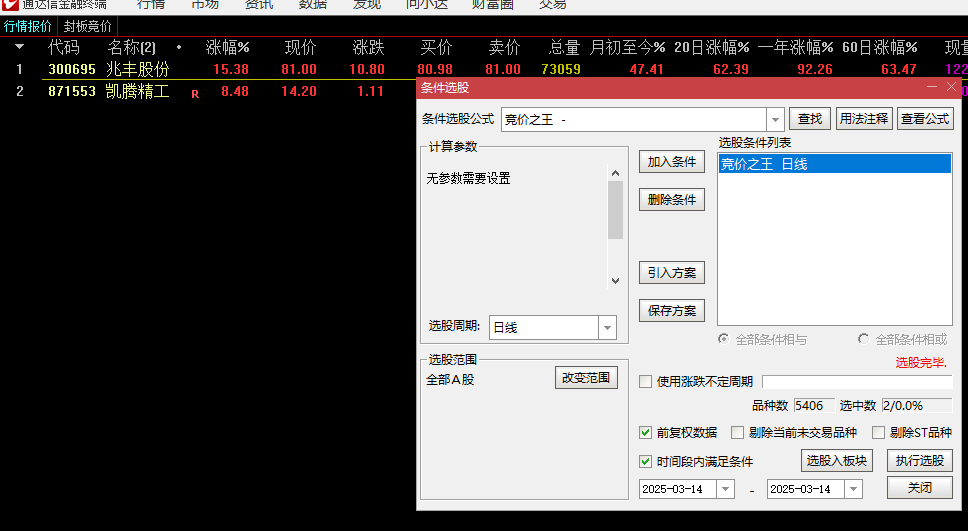This screenshot has width=968, height=531.
Task: Open 用法注释 for the formula
Action: tap(864, 119)
